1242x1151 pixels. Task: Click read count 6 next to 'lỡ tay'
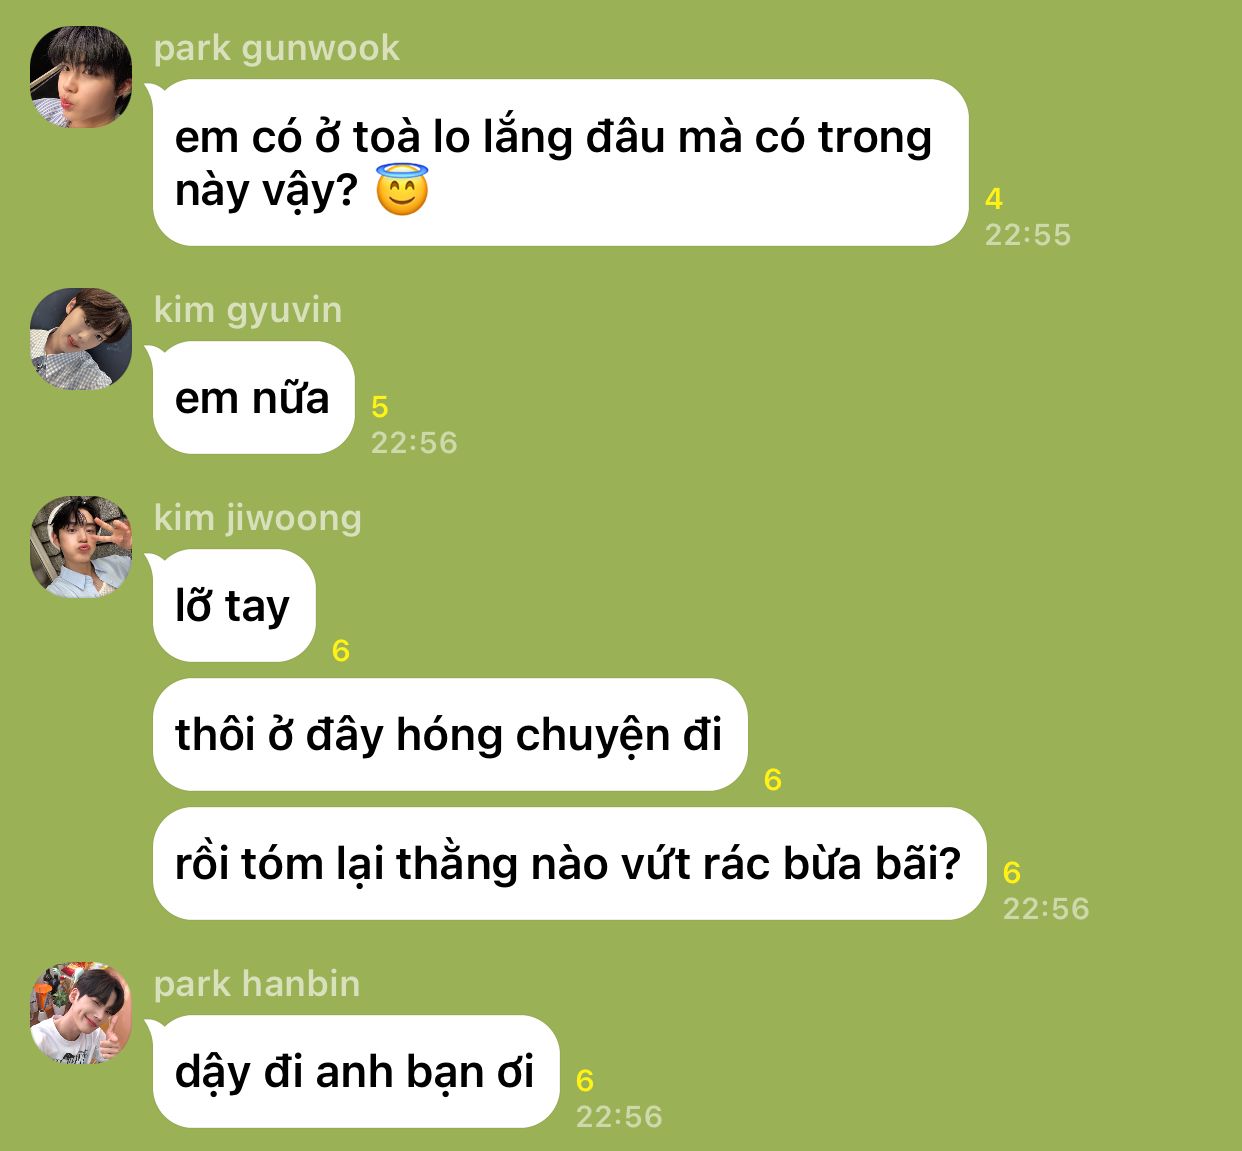[x=341, y=651]
